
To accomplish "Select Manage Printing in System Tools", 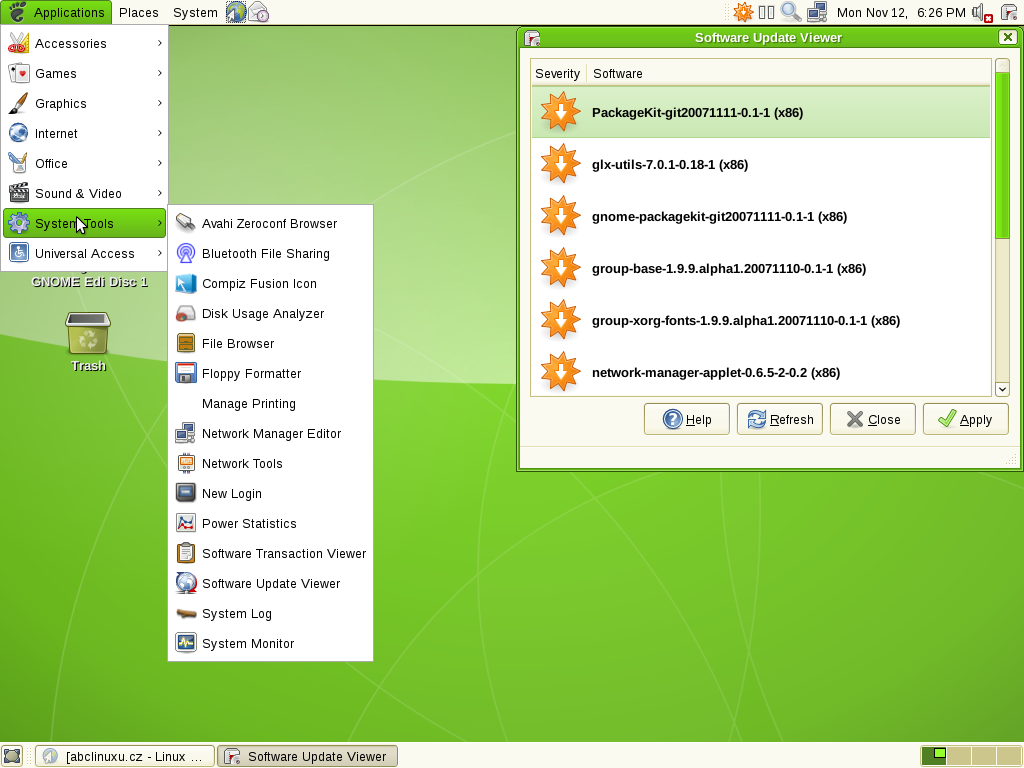I will (x=270, y=404).
